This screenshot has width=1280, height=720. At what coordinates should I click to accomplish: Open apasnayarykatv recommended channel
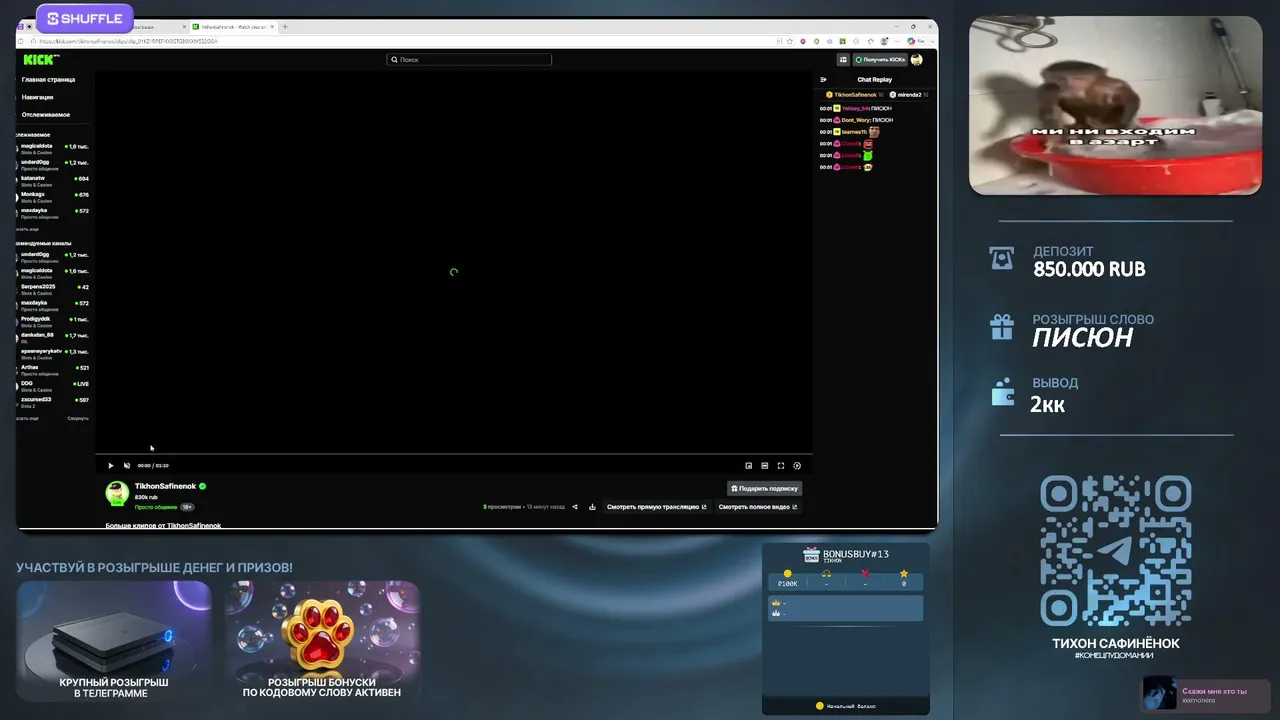click(x=54, y=352)
